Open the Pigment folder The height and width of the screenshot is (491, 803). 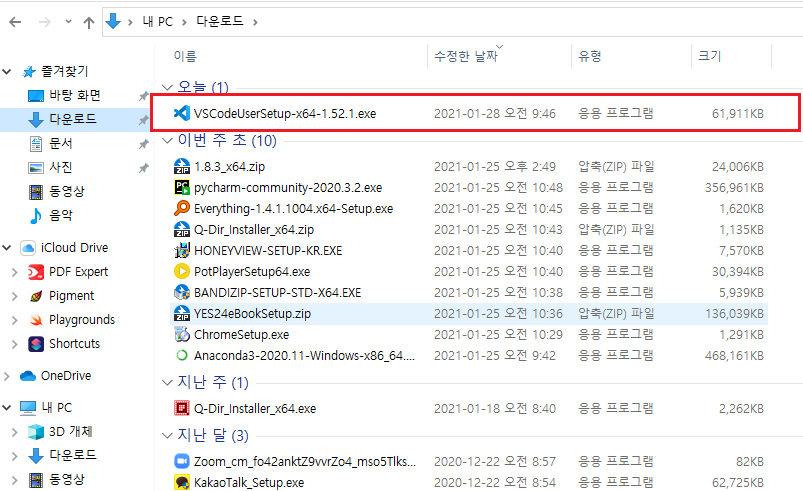72,296
